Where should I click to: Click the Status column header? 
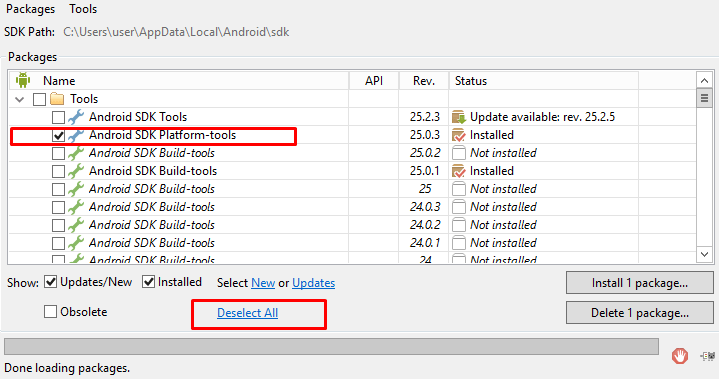543,81
